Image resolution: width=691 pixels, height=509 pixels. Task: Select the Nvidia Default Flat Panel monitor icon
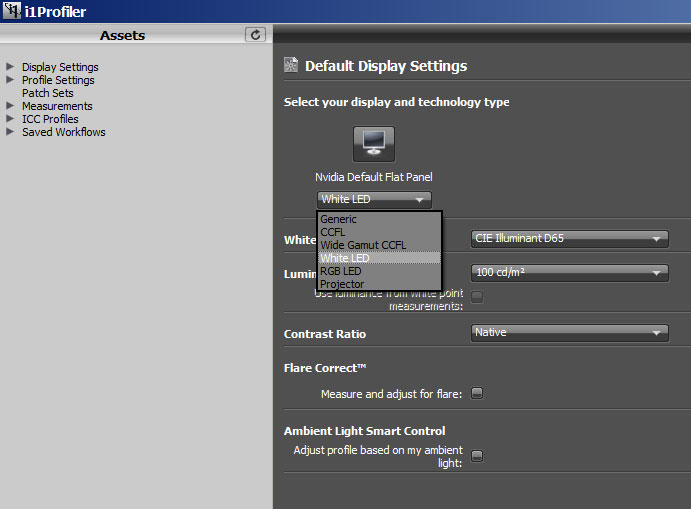[x=374, y=144]
